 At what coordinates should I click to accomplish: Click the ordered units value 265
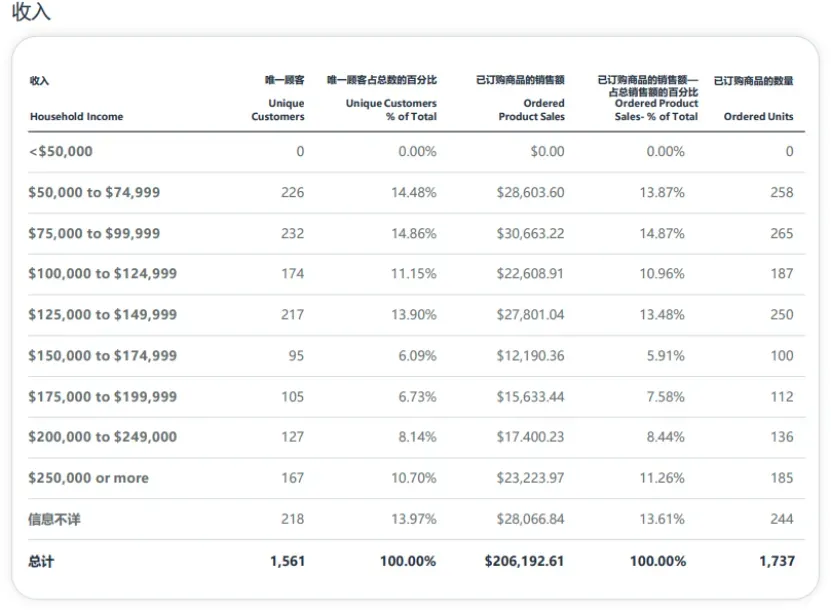pos(782,233)
